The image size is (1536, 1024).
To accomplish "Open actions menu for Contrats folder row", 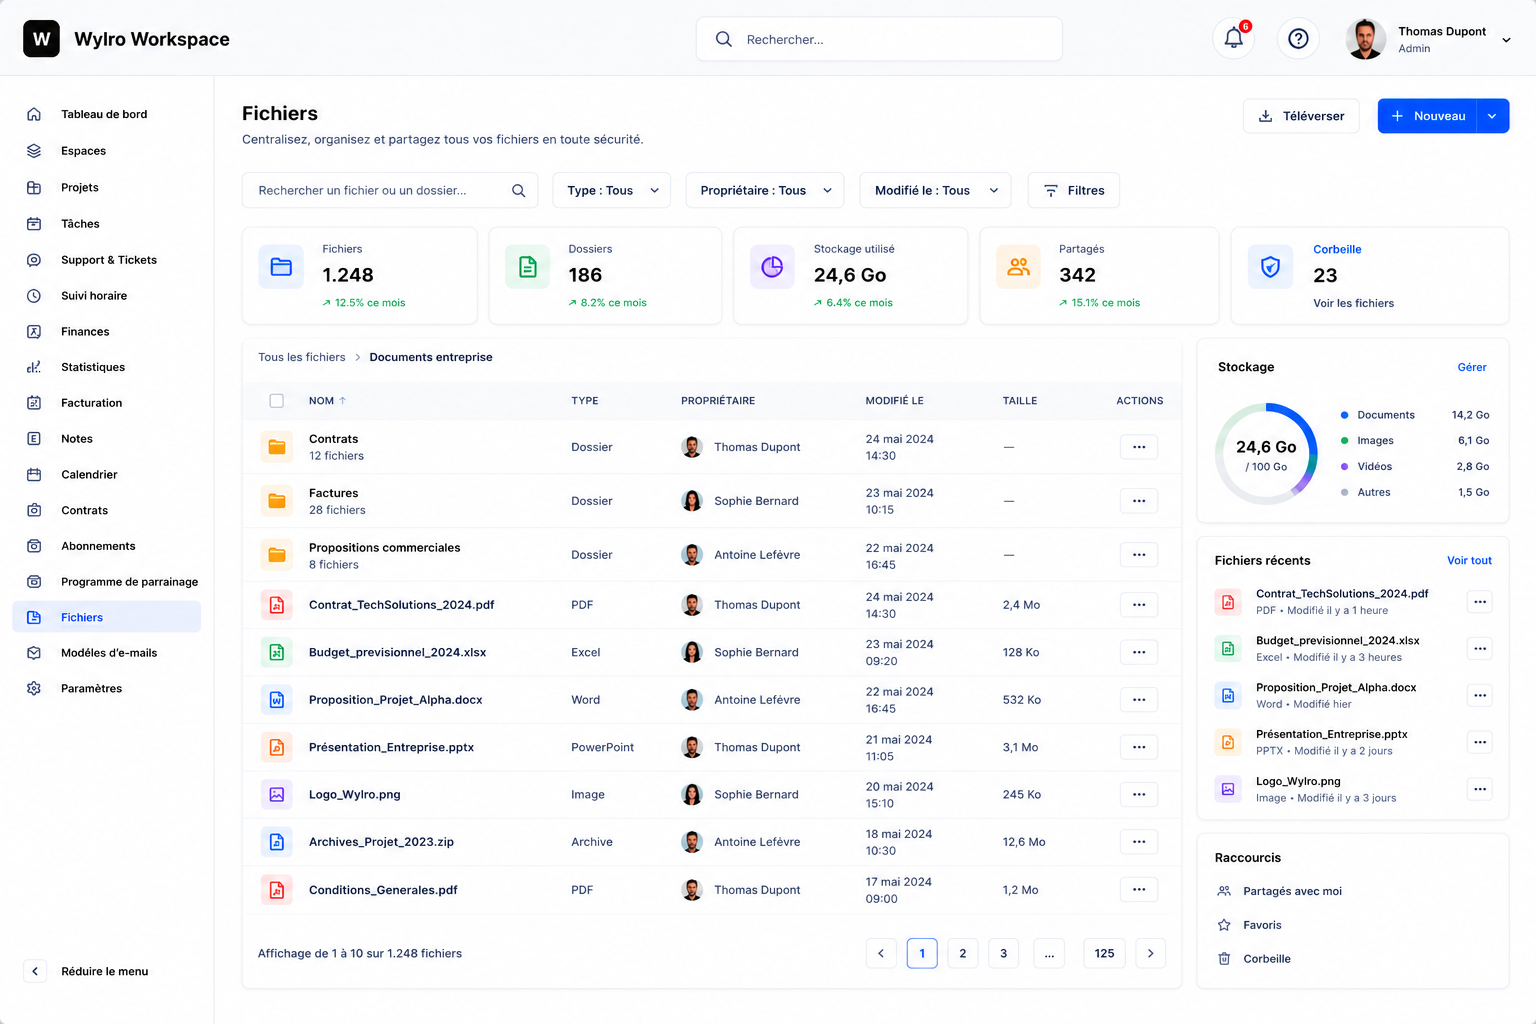I will coord(1139,447).
